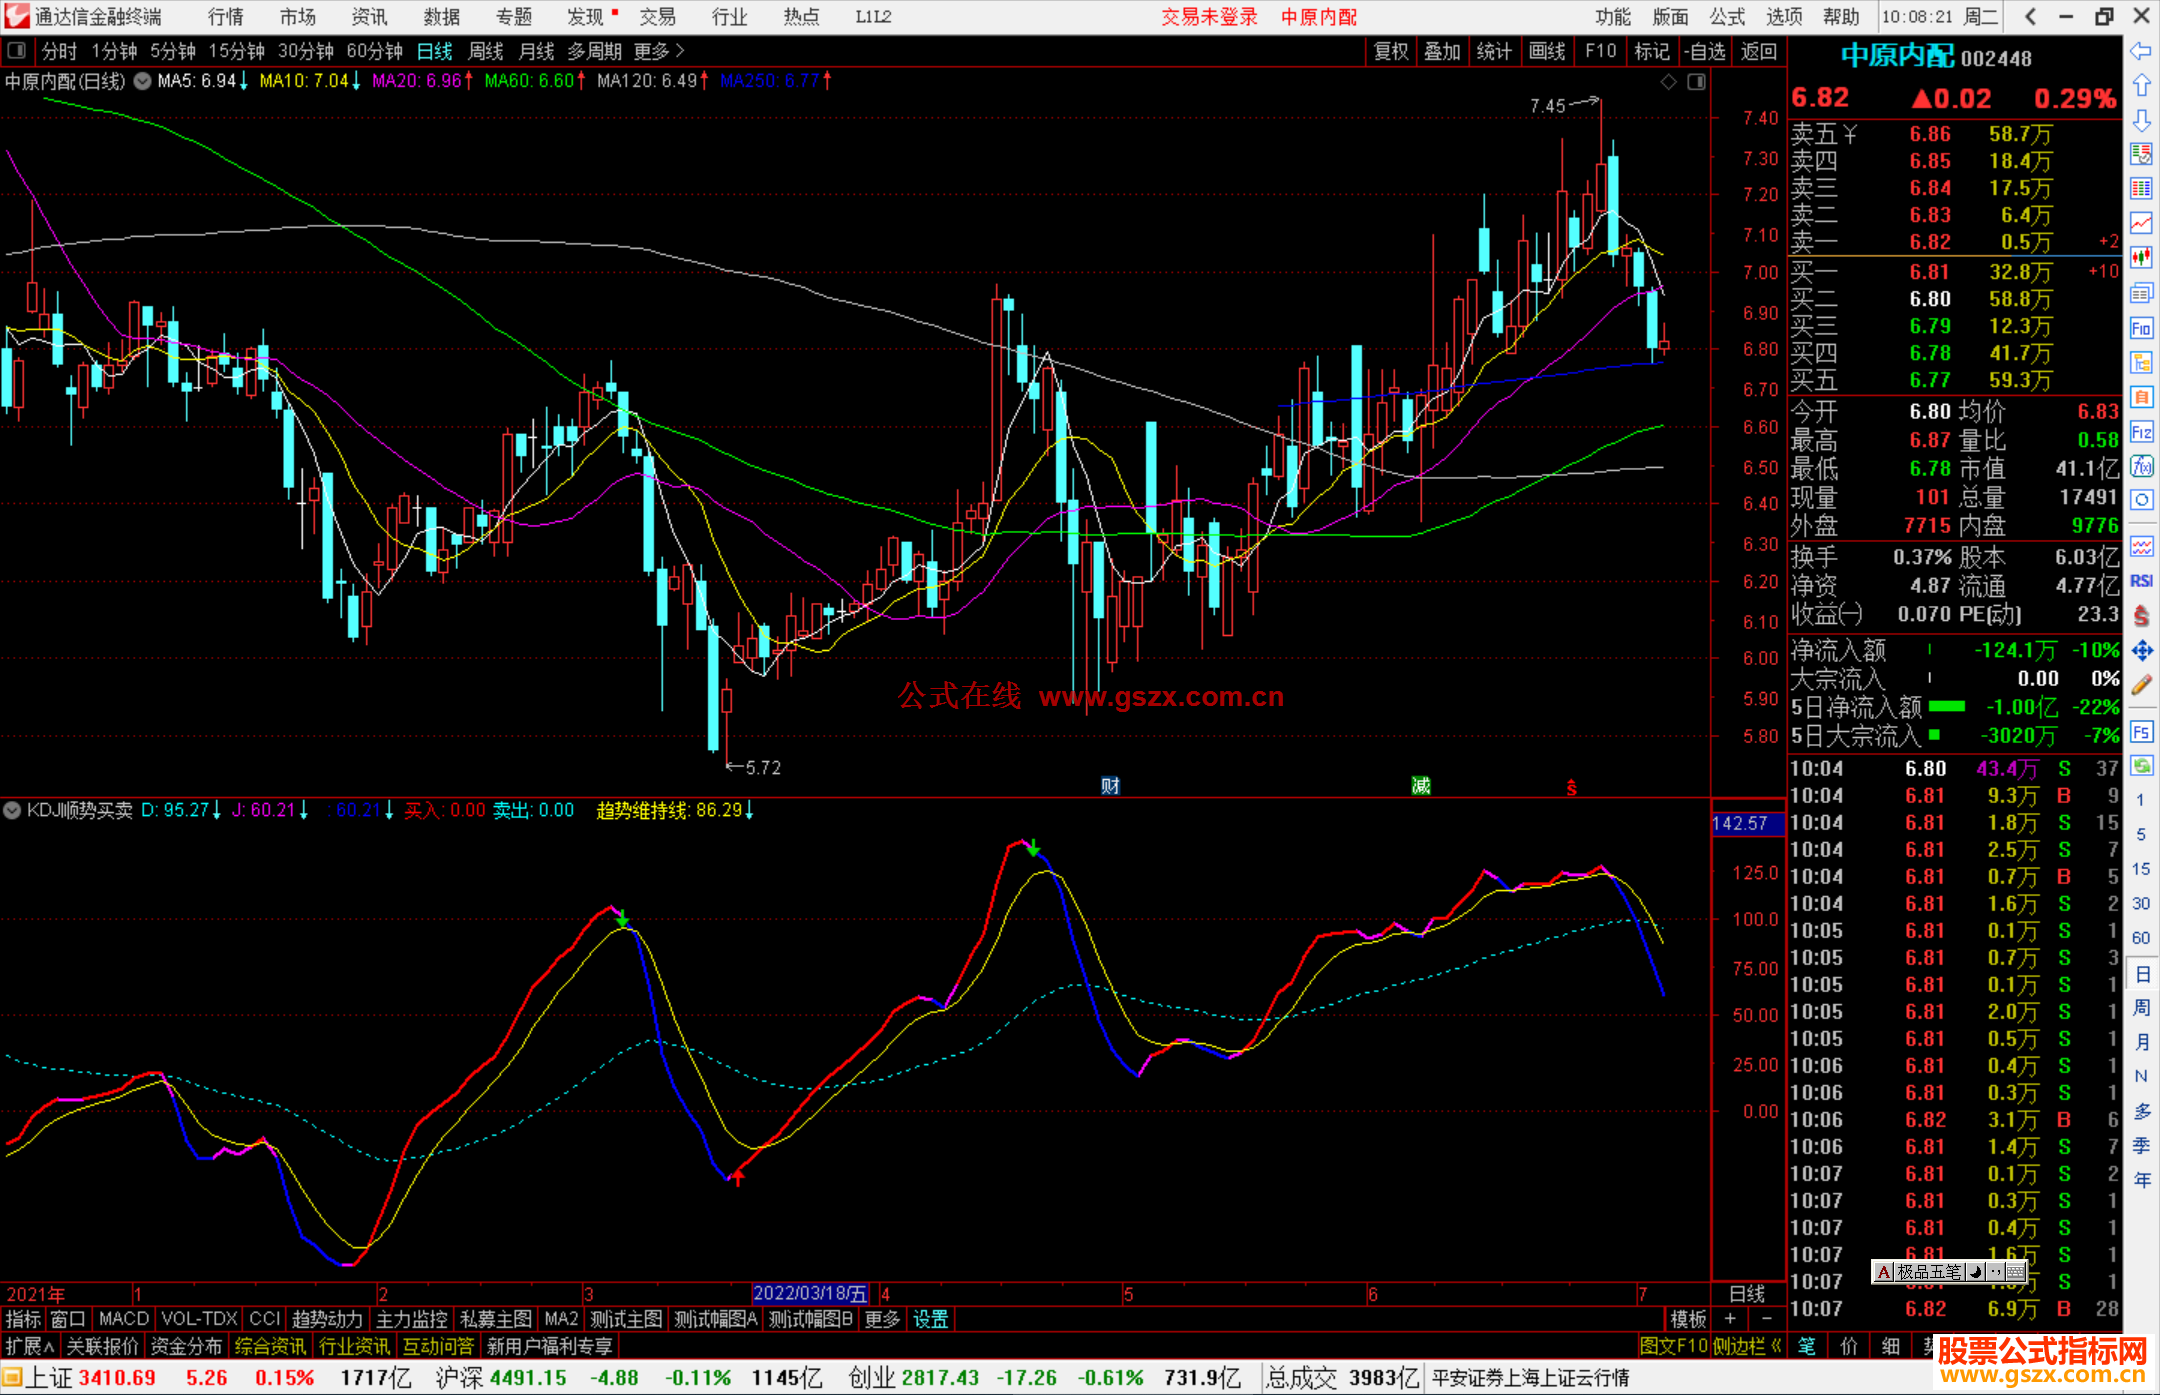Switch to 1分钟 period

(114, 51)
